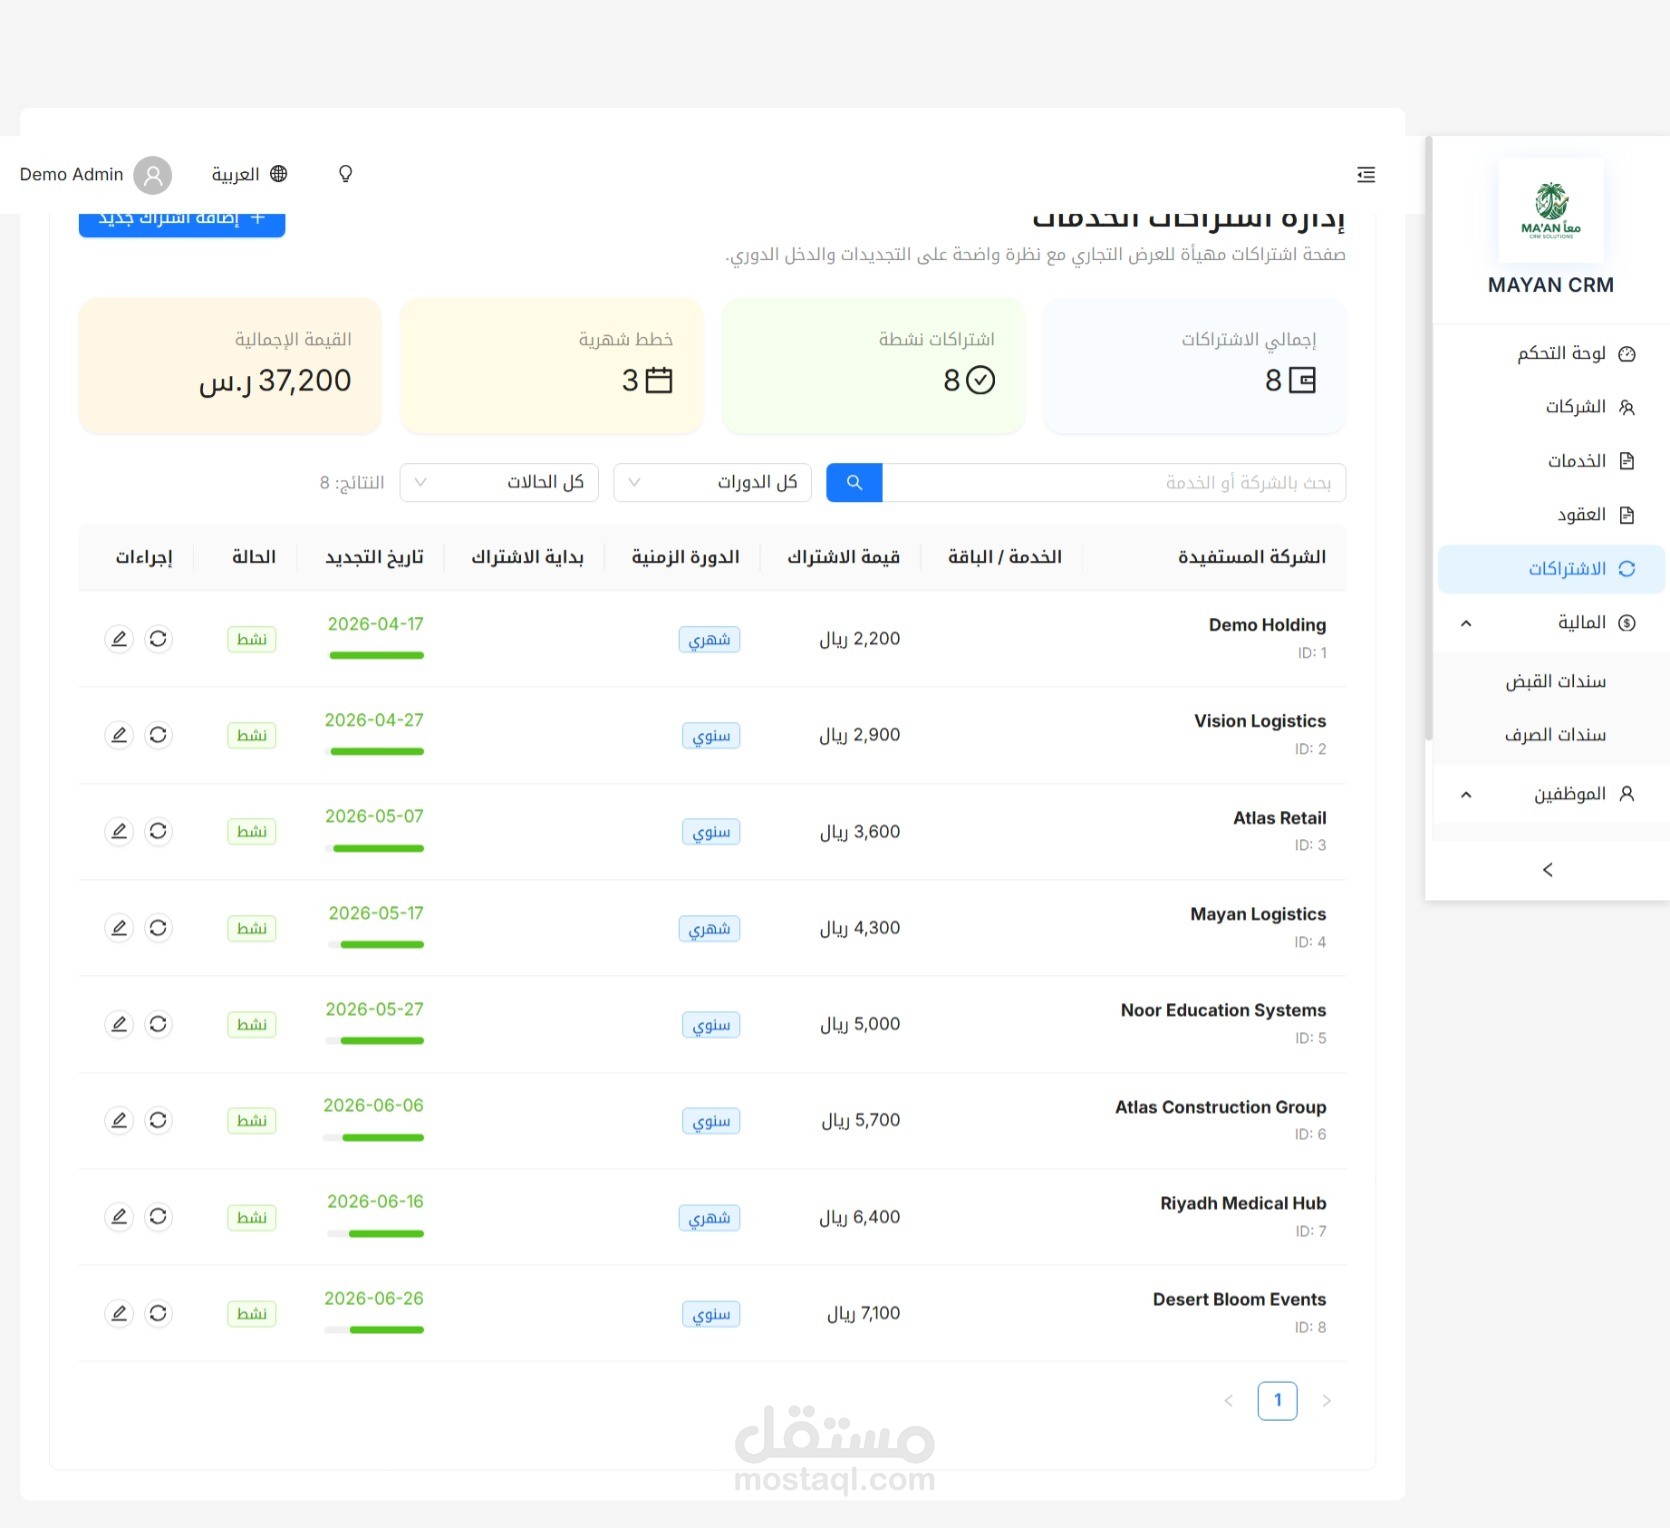Click the 4,300 ريال subscription value
Viewport: 1670px width, 1528px height.
click(860, 928)
